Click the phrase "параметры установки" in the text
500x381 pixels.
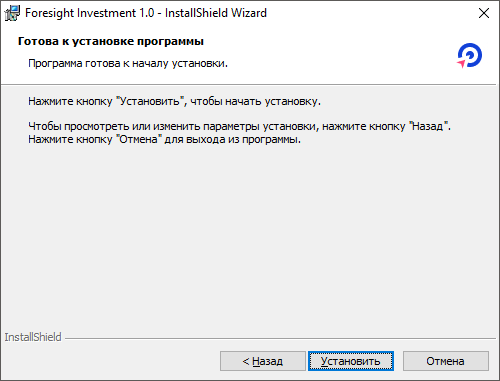pyautogui.click(x=259, y=126)
